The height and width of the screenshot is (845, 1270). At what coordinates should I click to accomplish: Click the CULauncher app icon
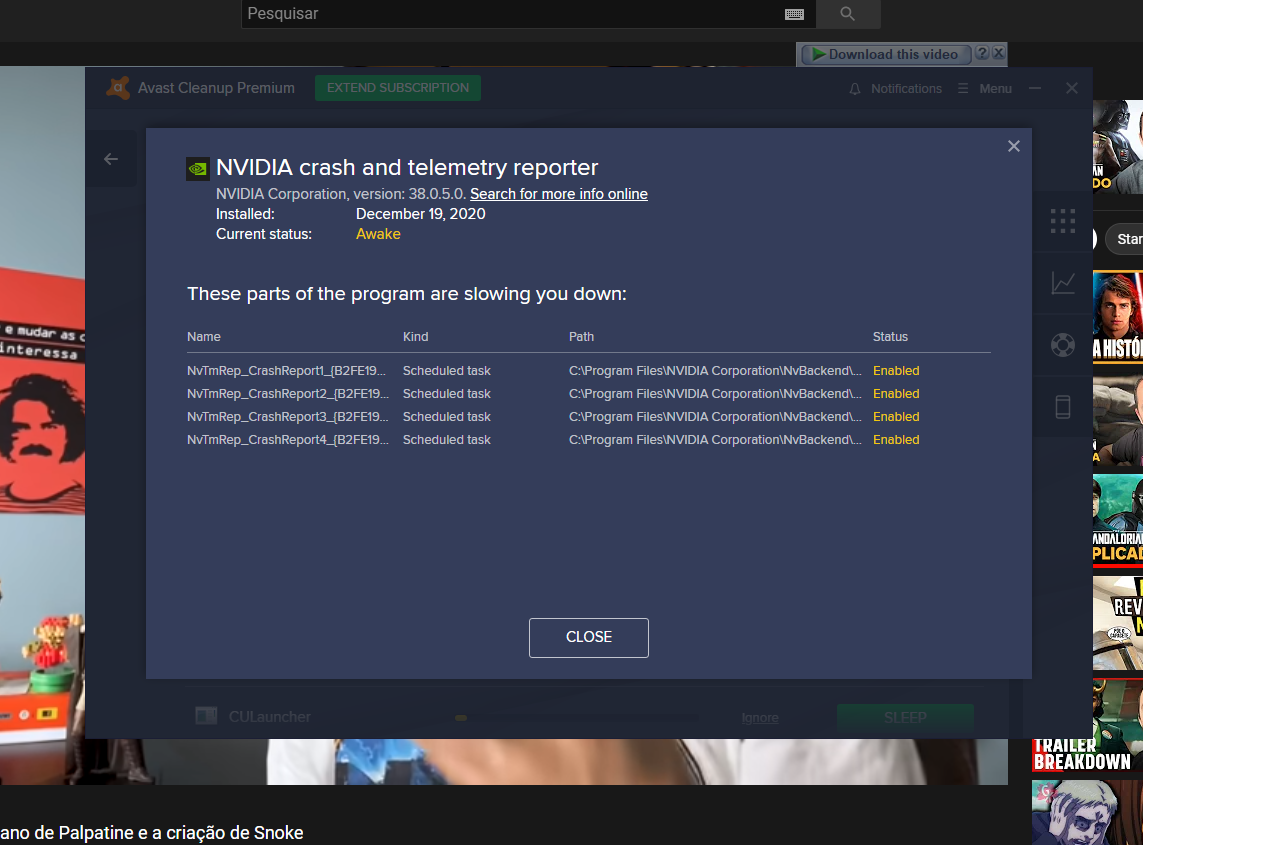[206, 716]
